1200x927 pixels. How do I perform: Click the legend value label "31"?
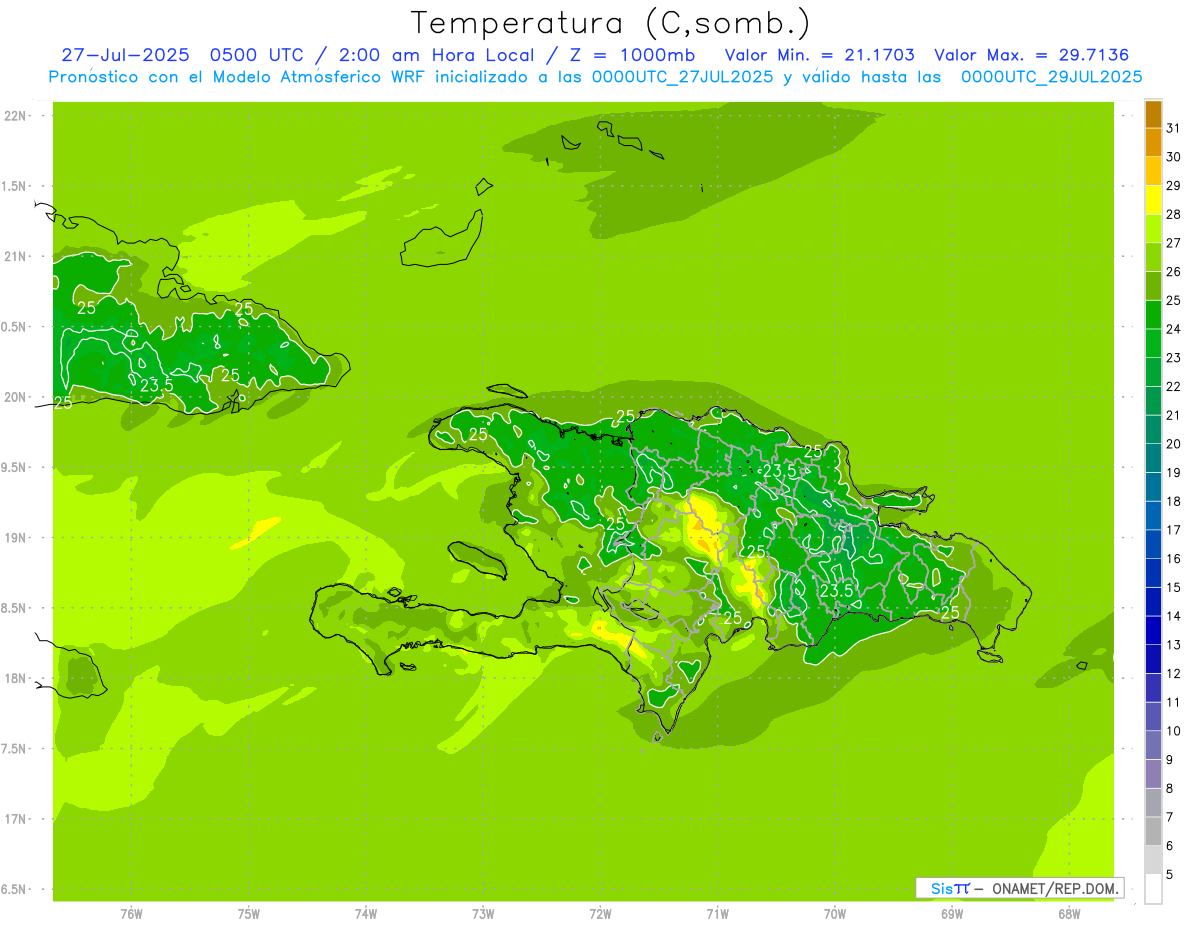click(x=1173, y=128)
